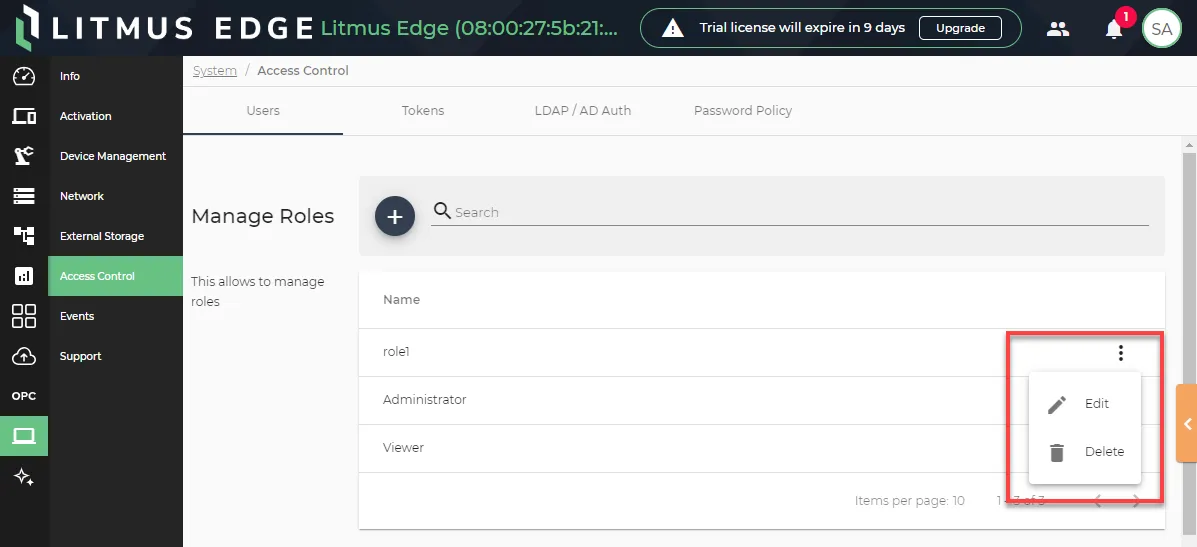Select Edit from the role menu
The width and height of the screenshot is (1197, 547).
[x=1085, y=404]
